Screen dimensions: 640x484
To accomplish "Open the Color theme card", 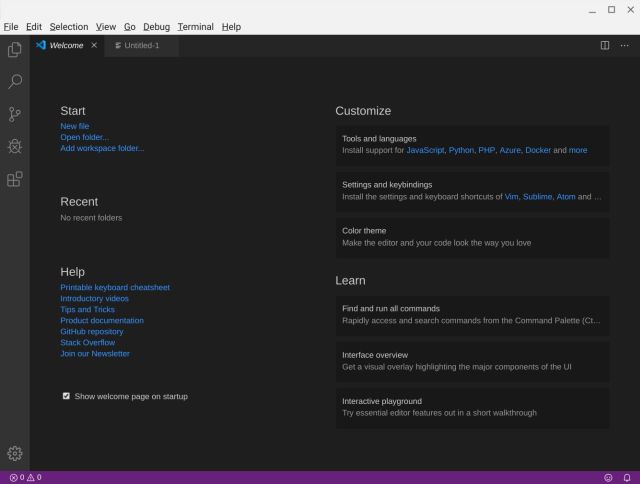I will tap(472, 237).
